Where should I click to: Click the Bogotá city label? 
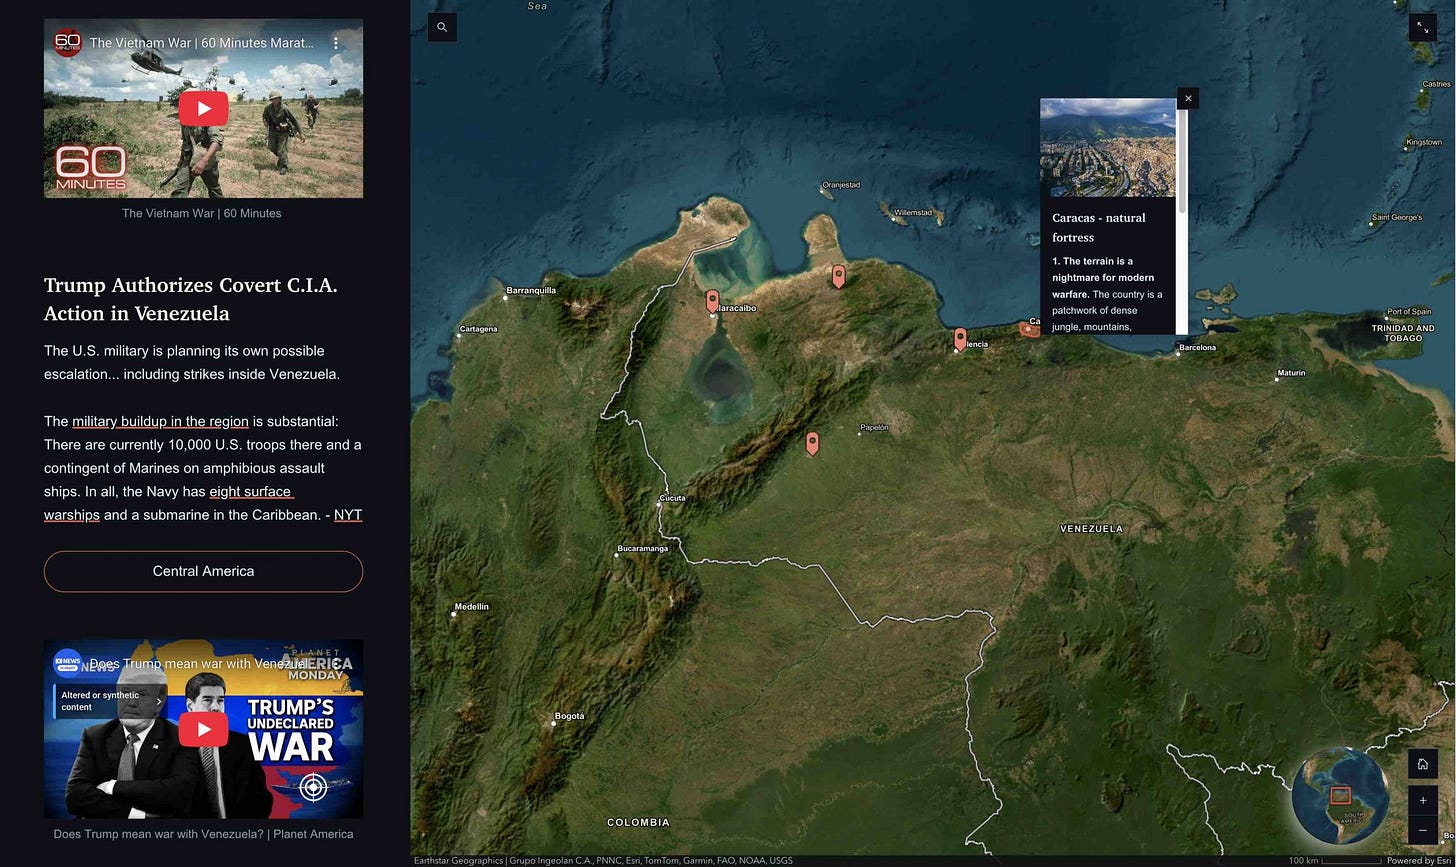pos(569,716)
